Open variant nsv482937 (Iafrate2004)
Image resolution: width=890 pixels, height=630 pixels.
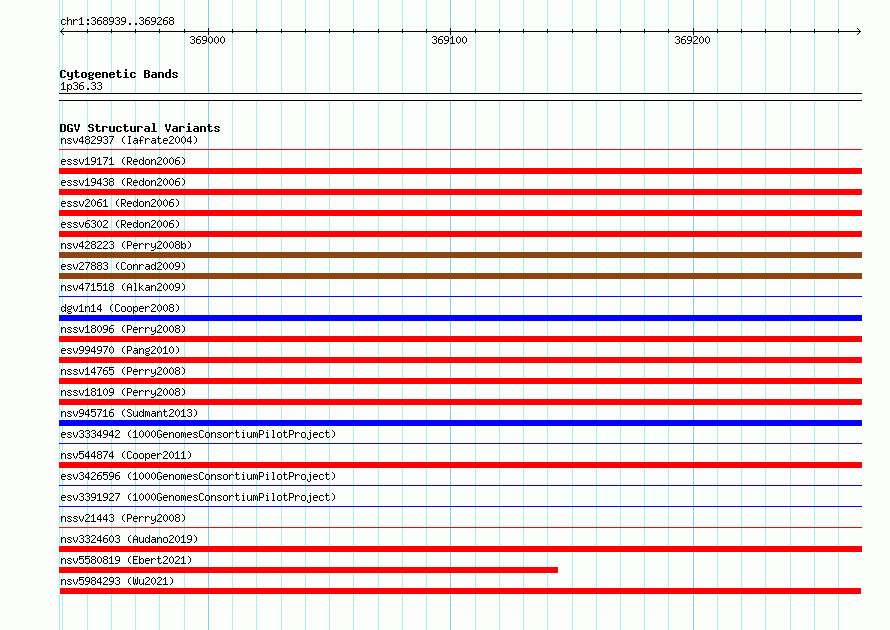[x=129, y=140]
